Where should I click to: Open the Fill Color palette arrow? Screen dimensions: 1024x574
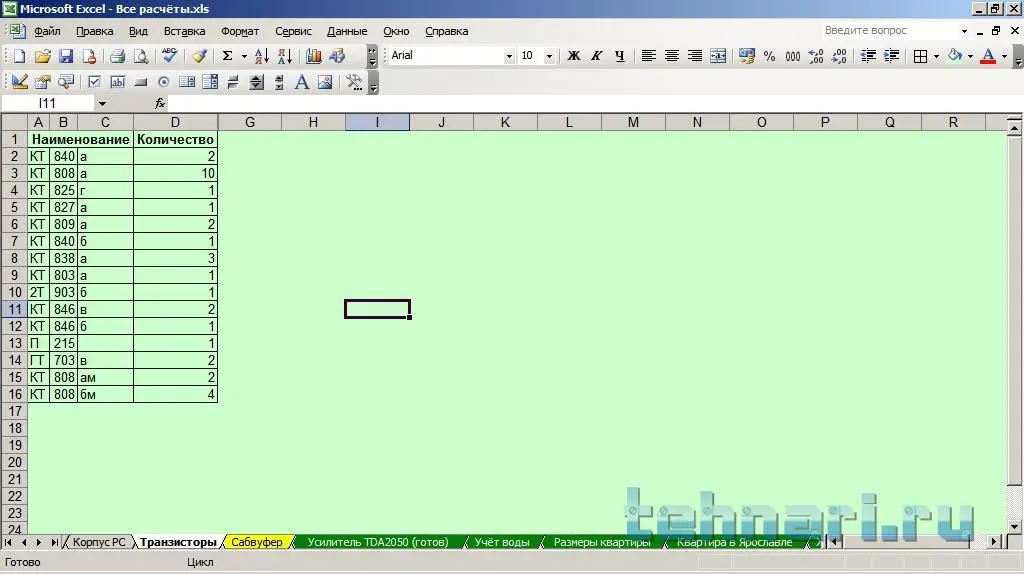click(x=970, y=56)
